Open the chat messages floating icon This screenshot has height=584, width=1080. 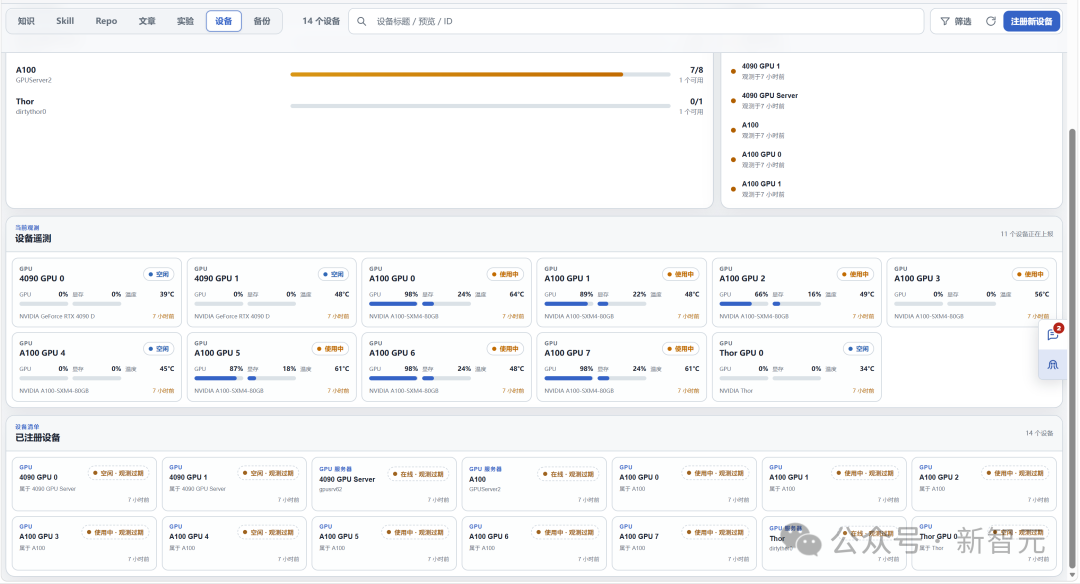1053,335
